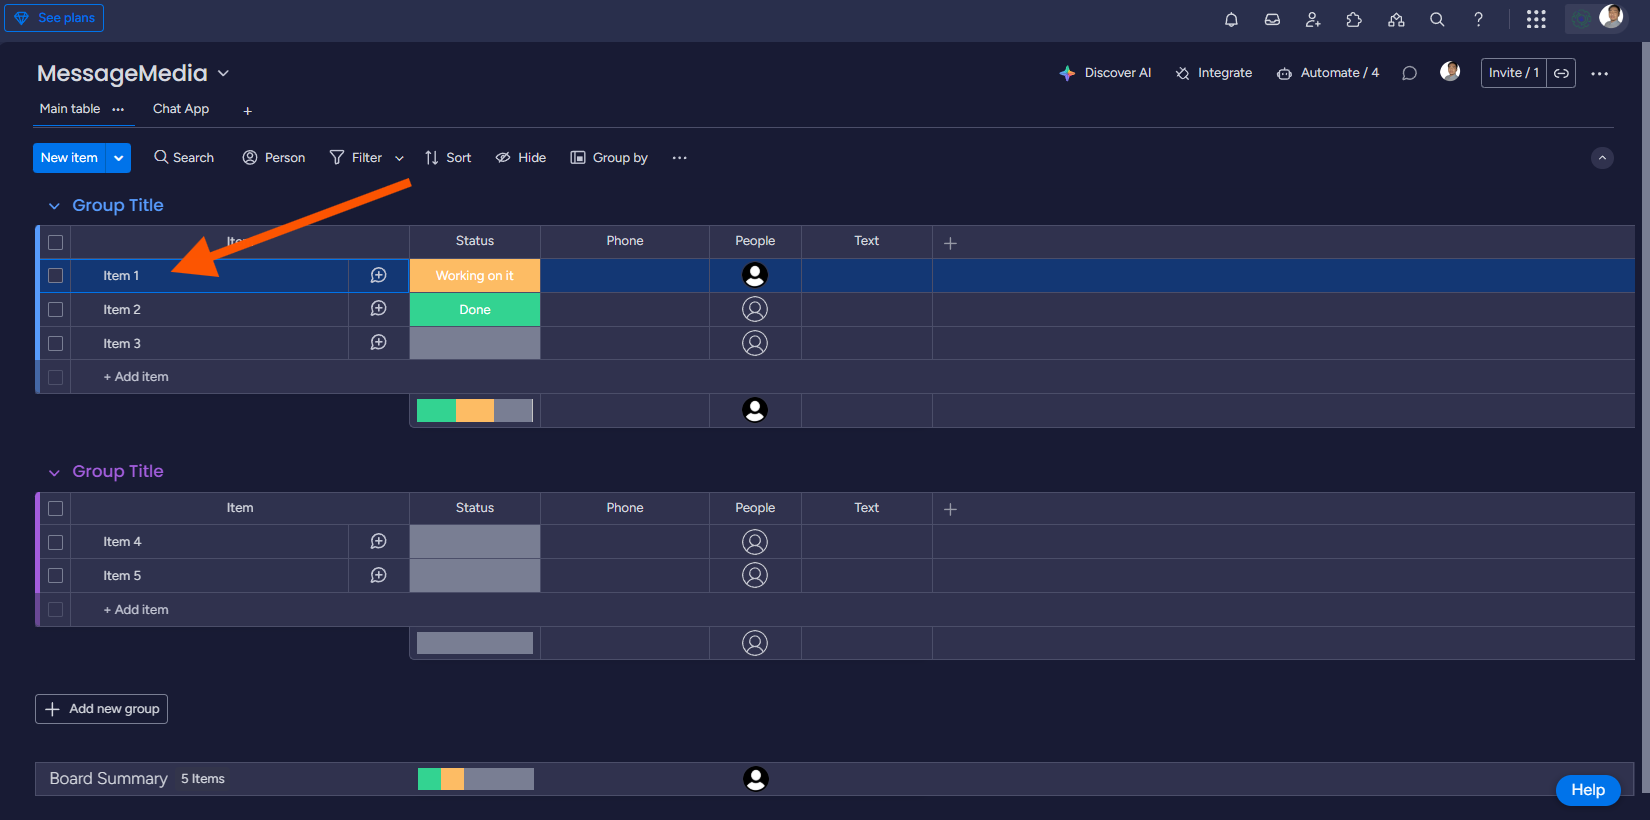Open the inbox tray icon
1650x820 pixels.
(1272, 19)
